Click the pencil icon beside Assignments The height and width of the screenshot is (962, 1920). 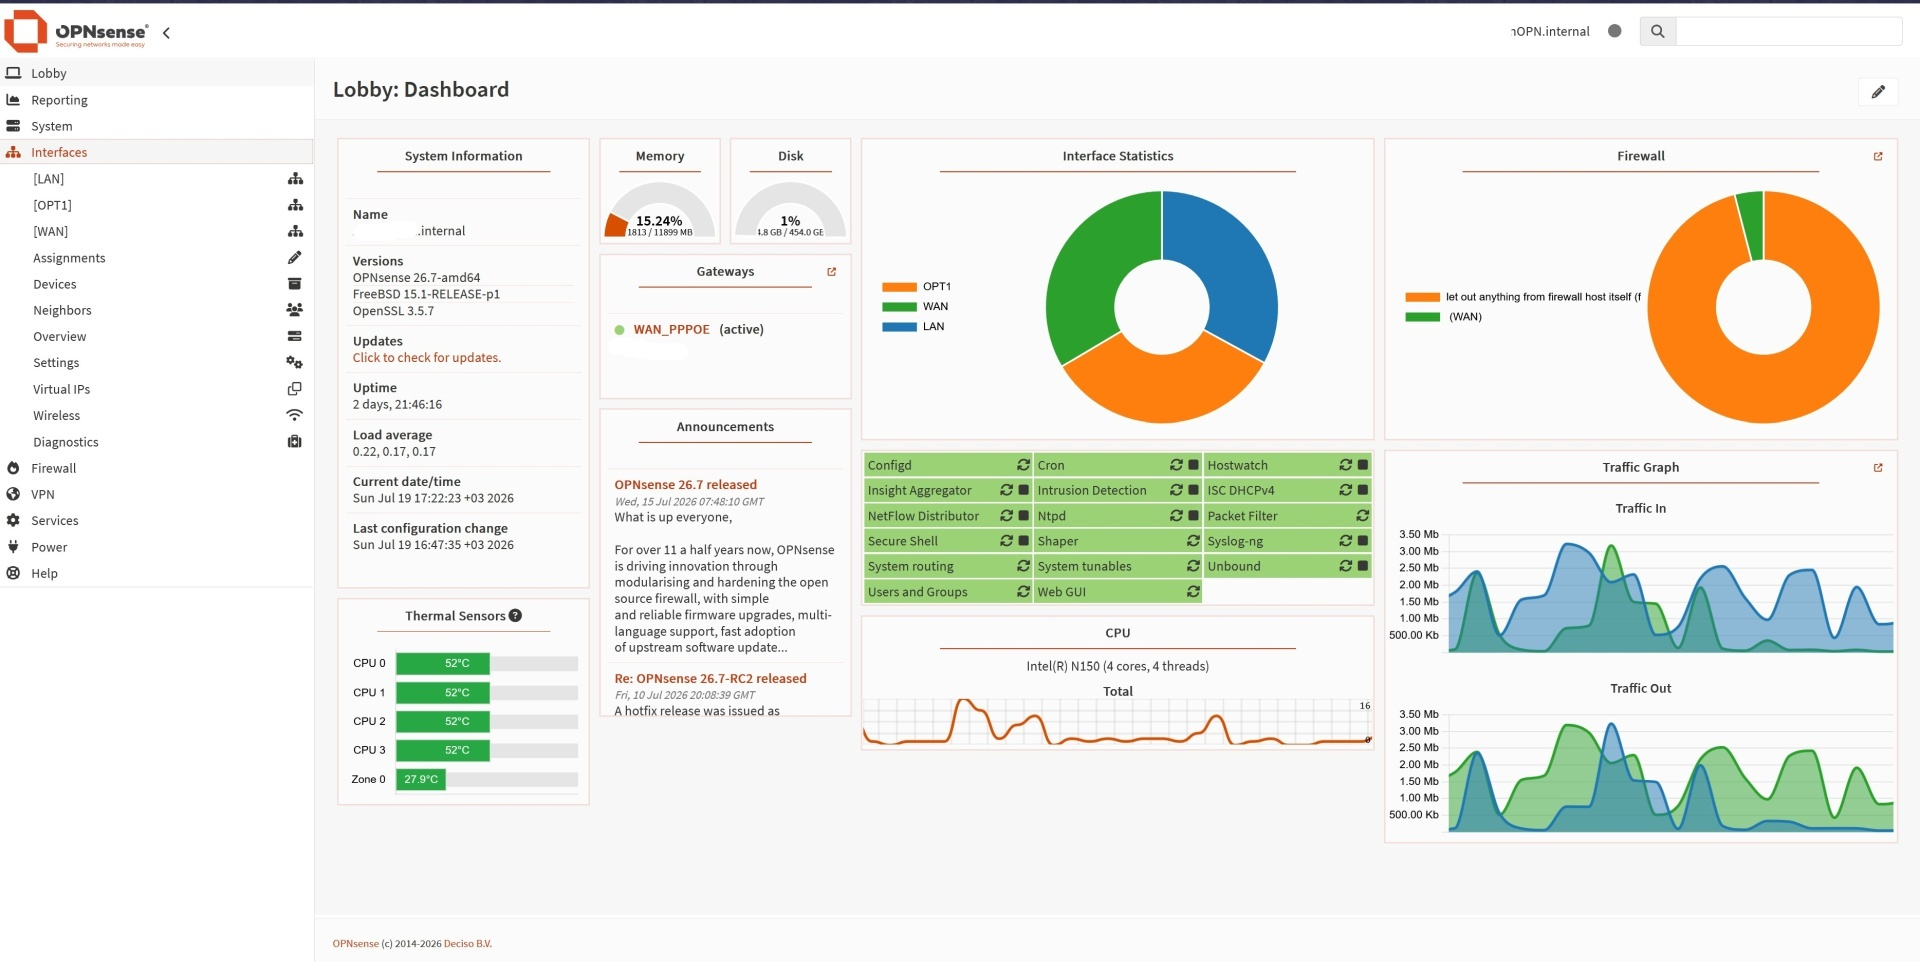295,258
